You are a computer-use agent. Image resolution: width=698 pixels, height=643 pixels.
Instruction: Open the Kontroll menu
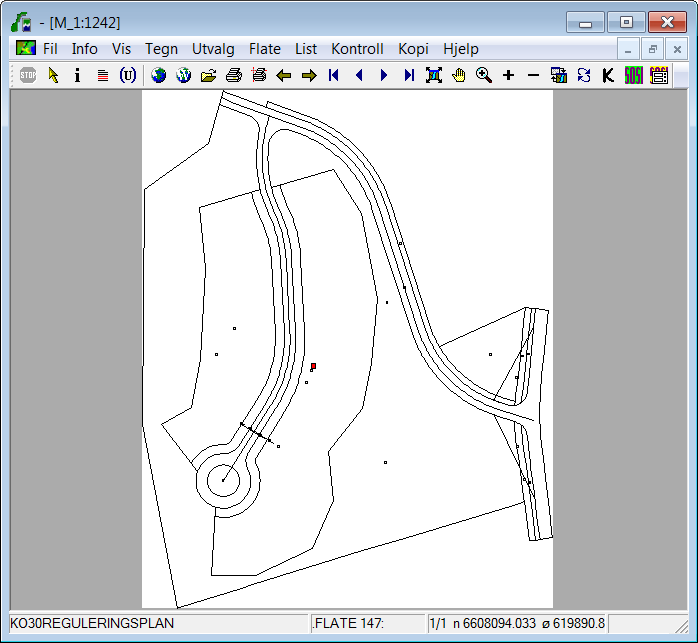(x=357, y=49)
